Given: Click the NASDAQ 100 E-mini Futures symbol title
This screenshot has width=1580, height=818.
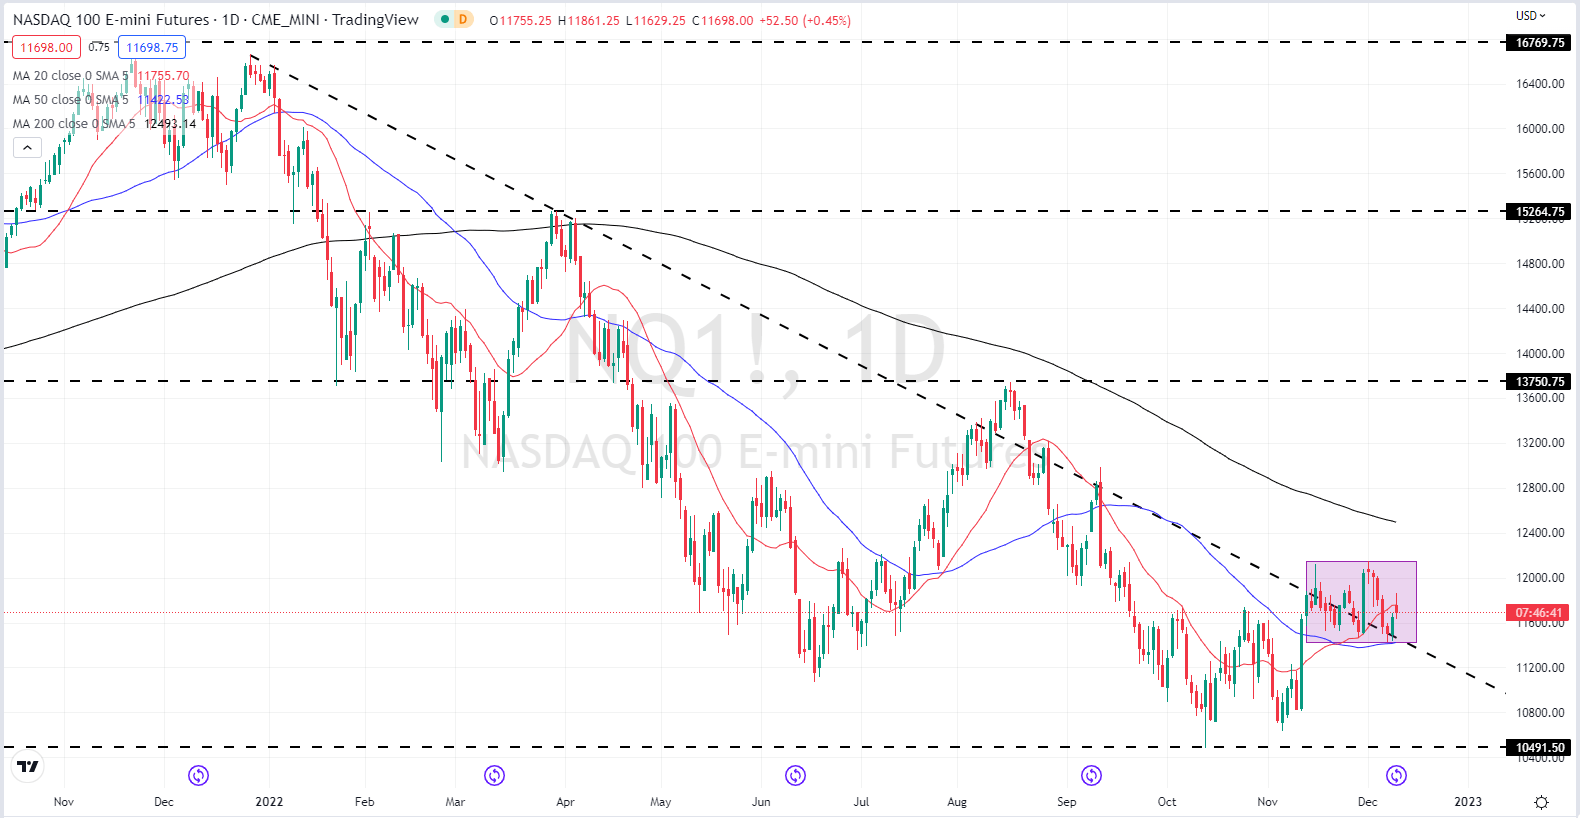Looking at the screenshot, I should coord(111,19).
